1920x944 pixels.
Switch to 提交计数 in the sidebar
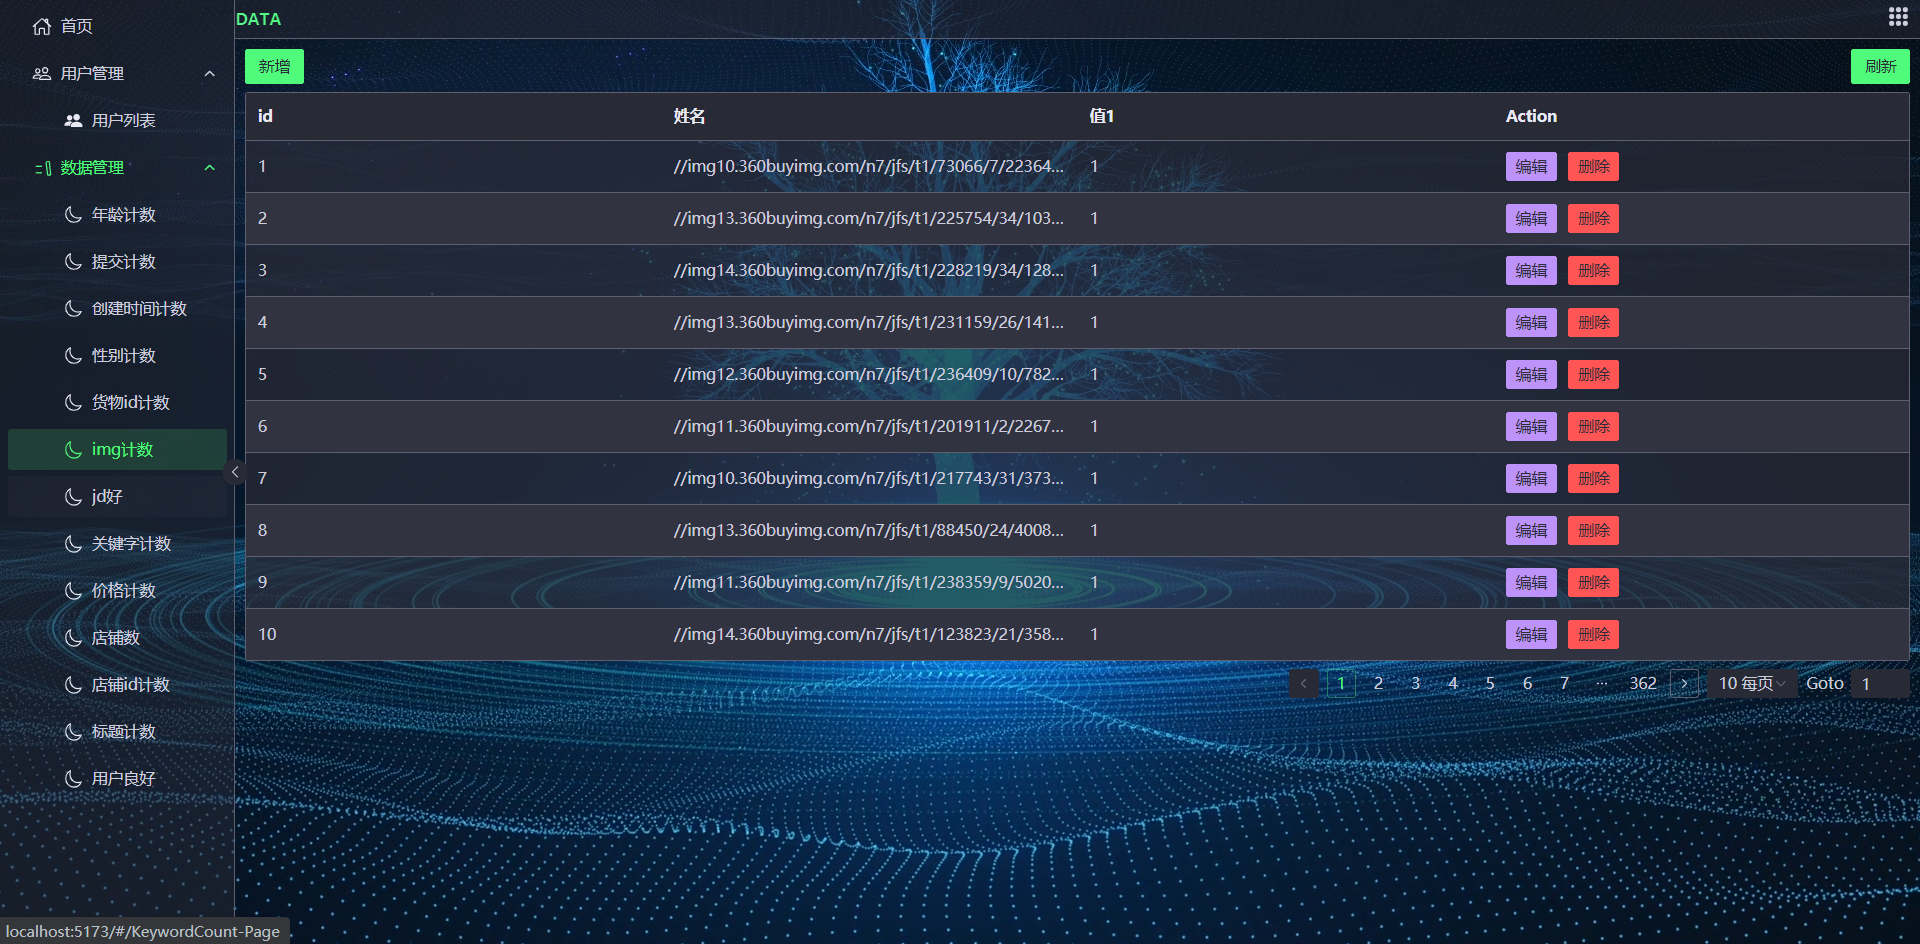pos(122,261)
